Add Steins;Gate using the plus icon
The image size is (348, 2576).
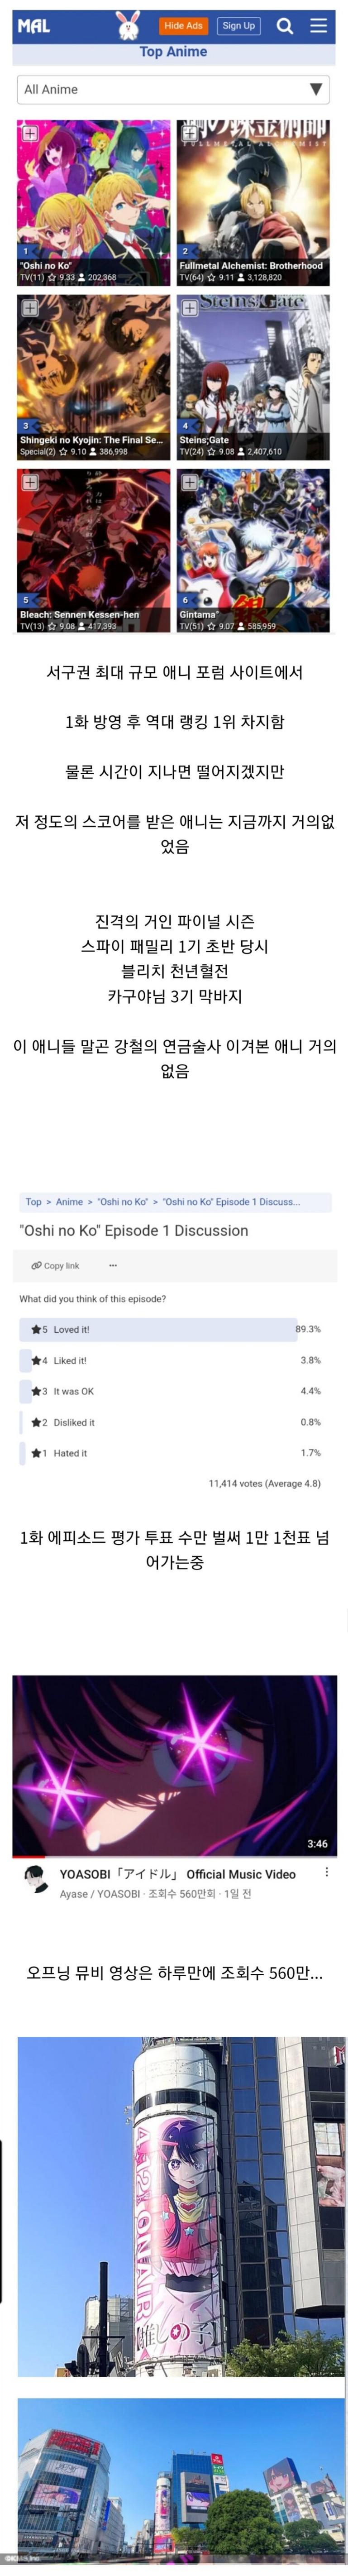(189, 308)
